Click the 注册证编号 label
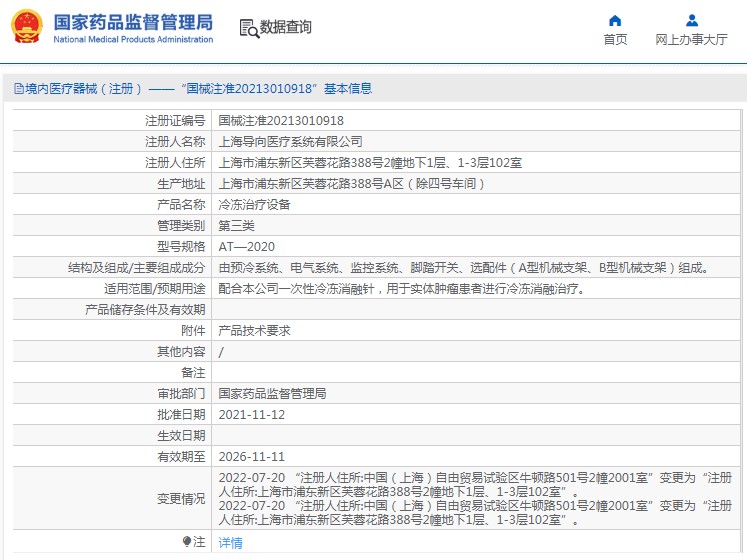This screenshot has width=747, height=560. pos(175,121)
